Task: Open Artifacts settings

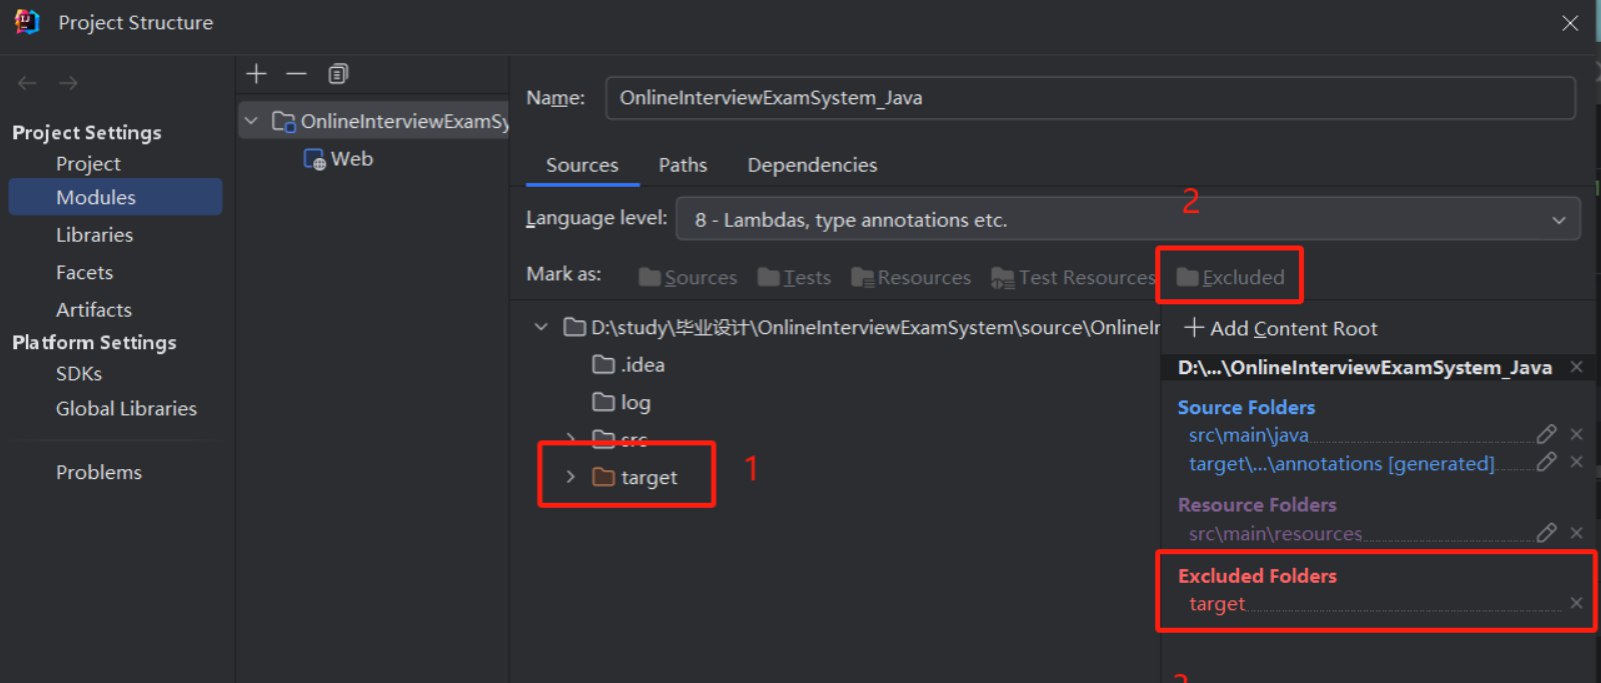Action: (94, 310)
